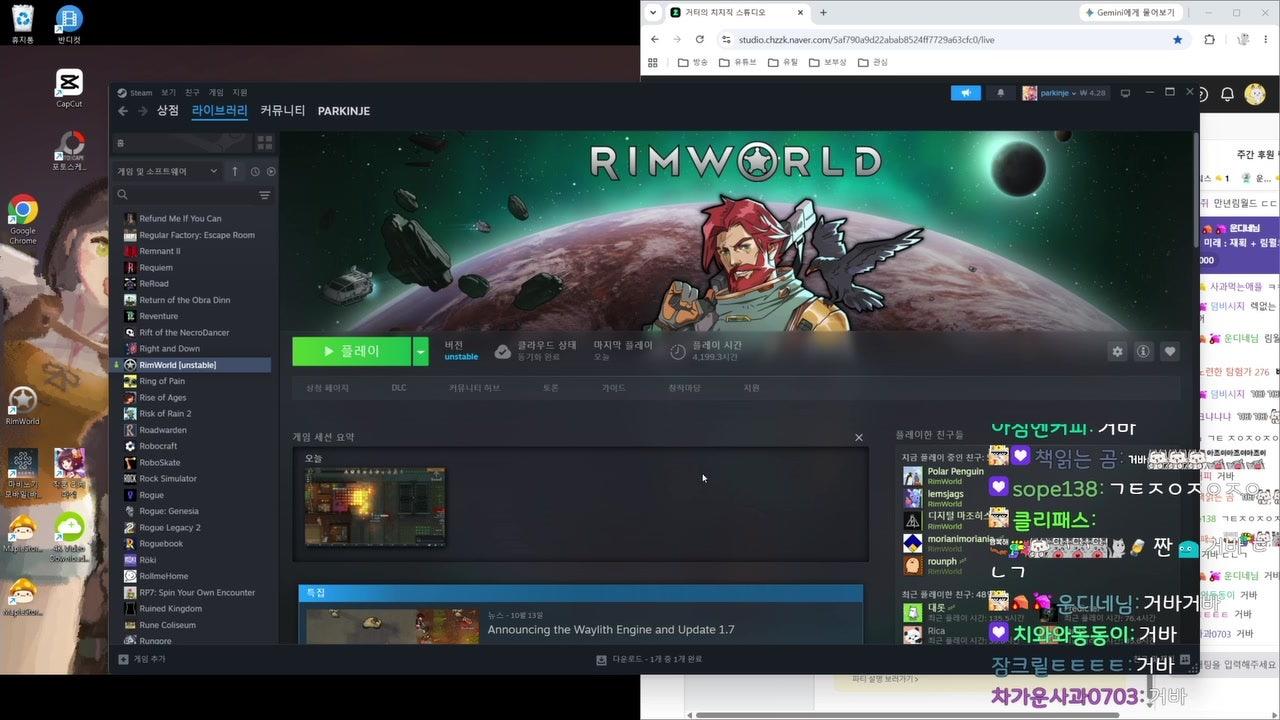This screenshot has width=1280, height=720.
Task: Add RimWorld to favorites heart
Action: 1169,351
